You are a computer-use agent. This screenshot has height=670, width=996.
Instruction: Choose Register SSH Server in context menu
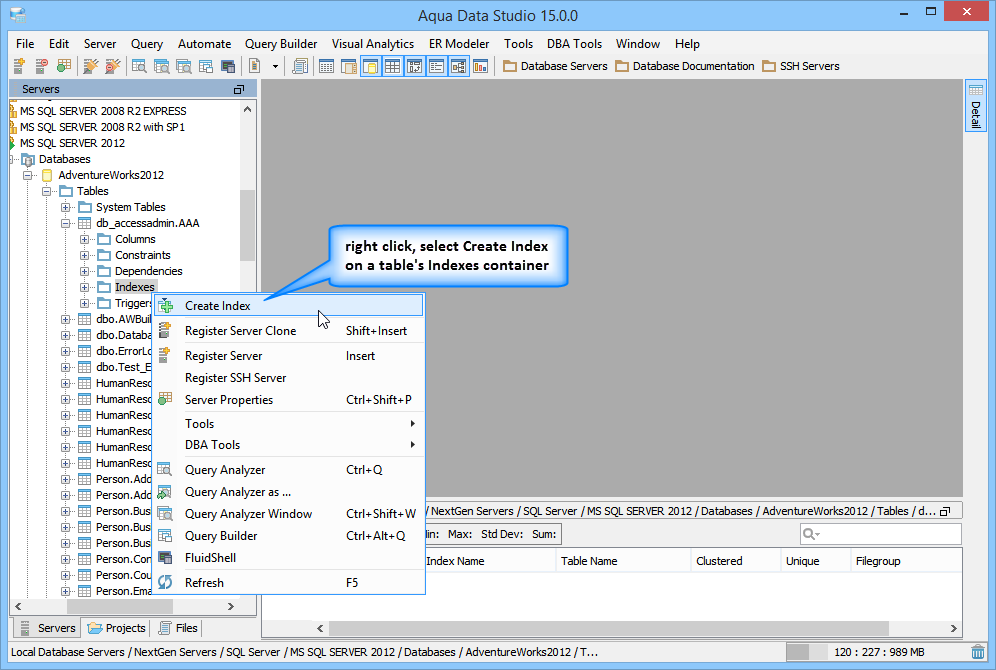[x=289, y=378]
